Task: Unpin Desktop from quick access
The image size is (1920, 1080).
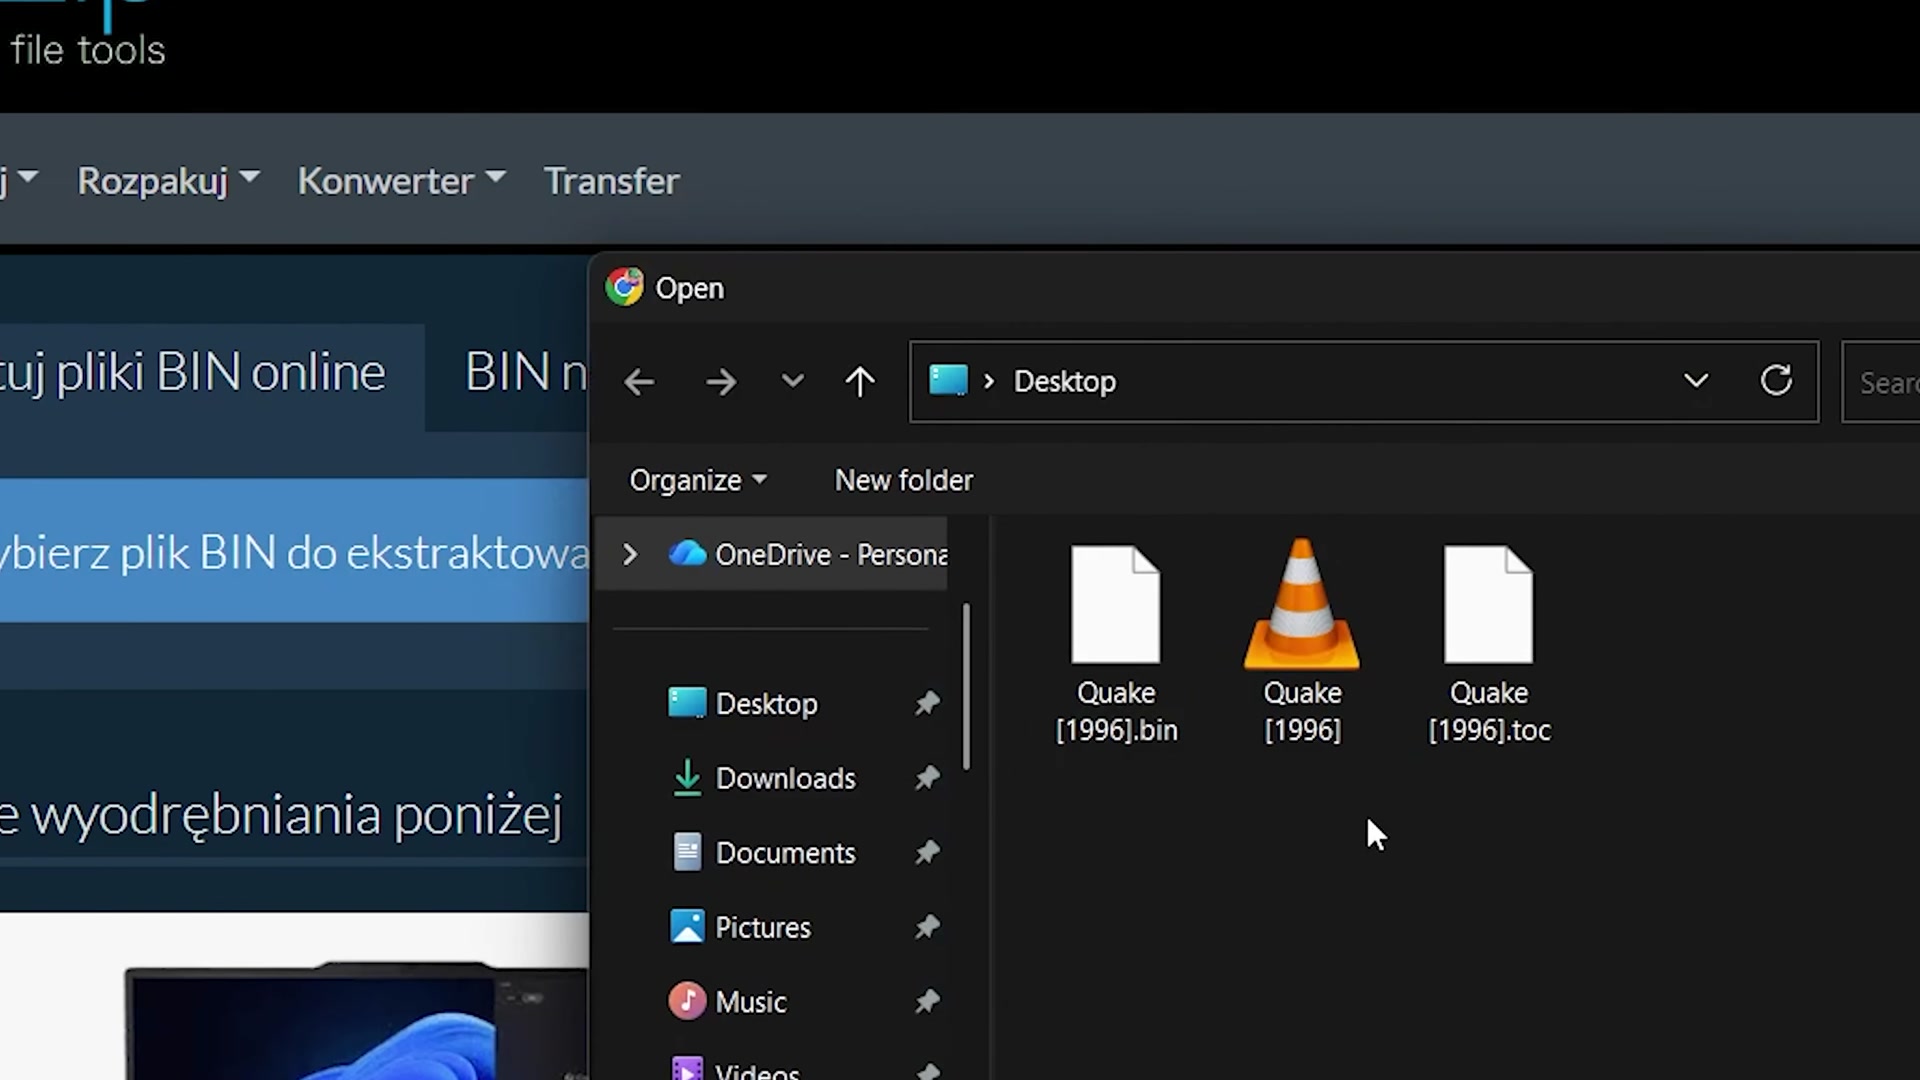Action: click(x=927, y=703)
